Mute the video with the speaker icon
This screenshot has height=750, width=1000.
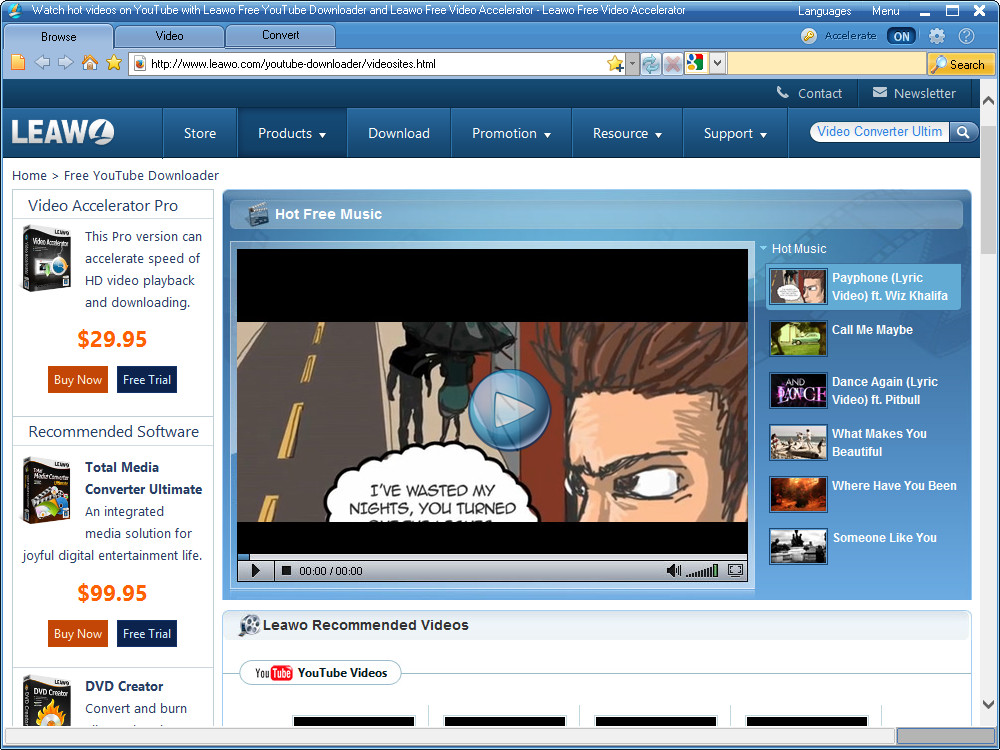click(673, 570)
